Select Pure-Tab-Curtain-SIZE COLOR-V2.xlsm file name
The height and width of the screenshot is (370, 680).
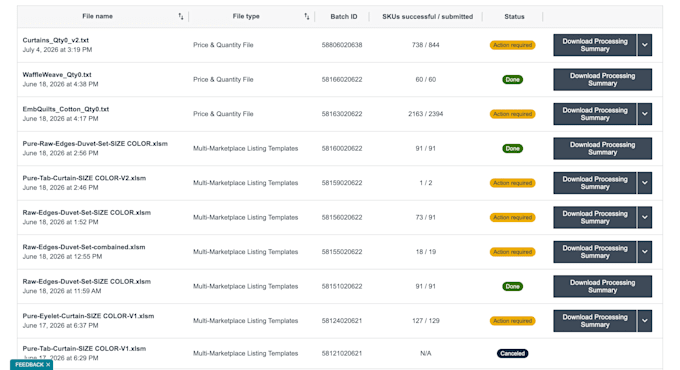tap(84, 178)
